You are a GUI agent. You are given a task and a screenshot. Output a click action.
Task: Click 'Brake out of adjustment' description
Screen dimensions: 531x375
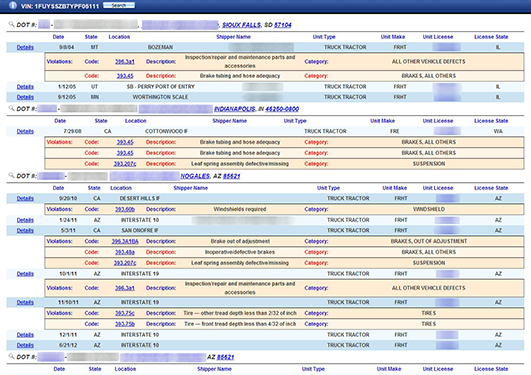click(x=240, y=241)
